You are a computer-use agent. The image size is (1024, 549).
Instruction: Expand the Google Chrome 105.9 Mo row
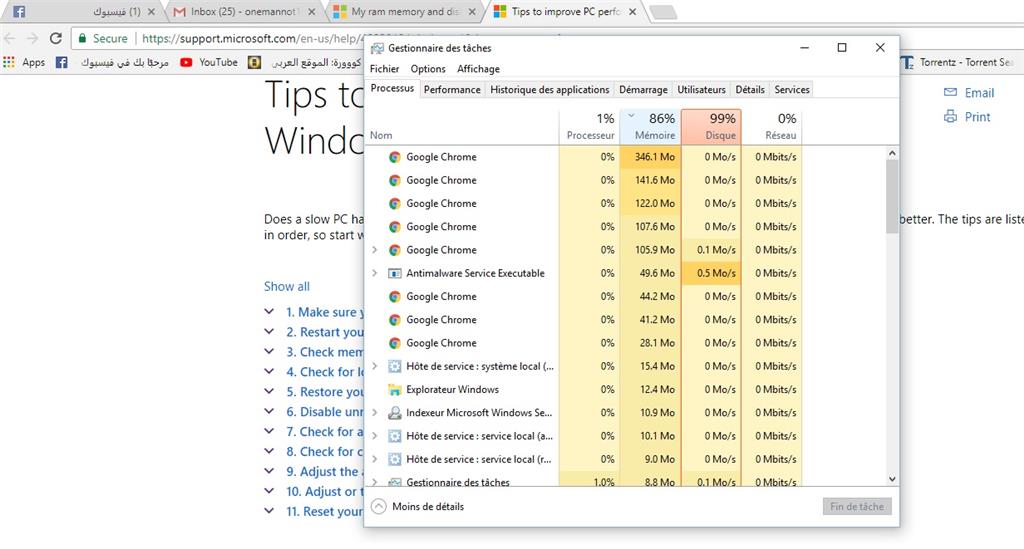tap(375, 249)
